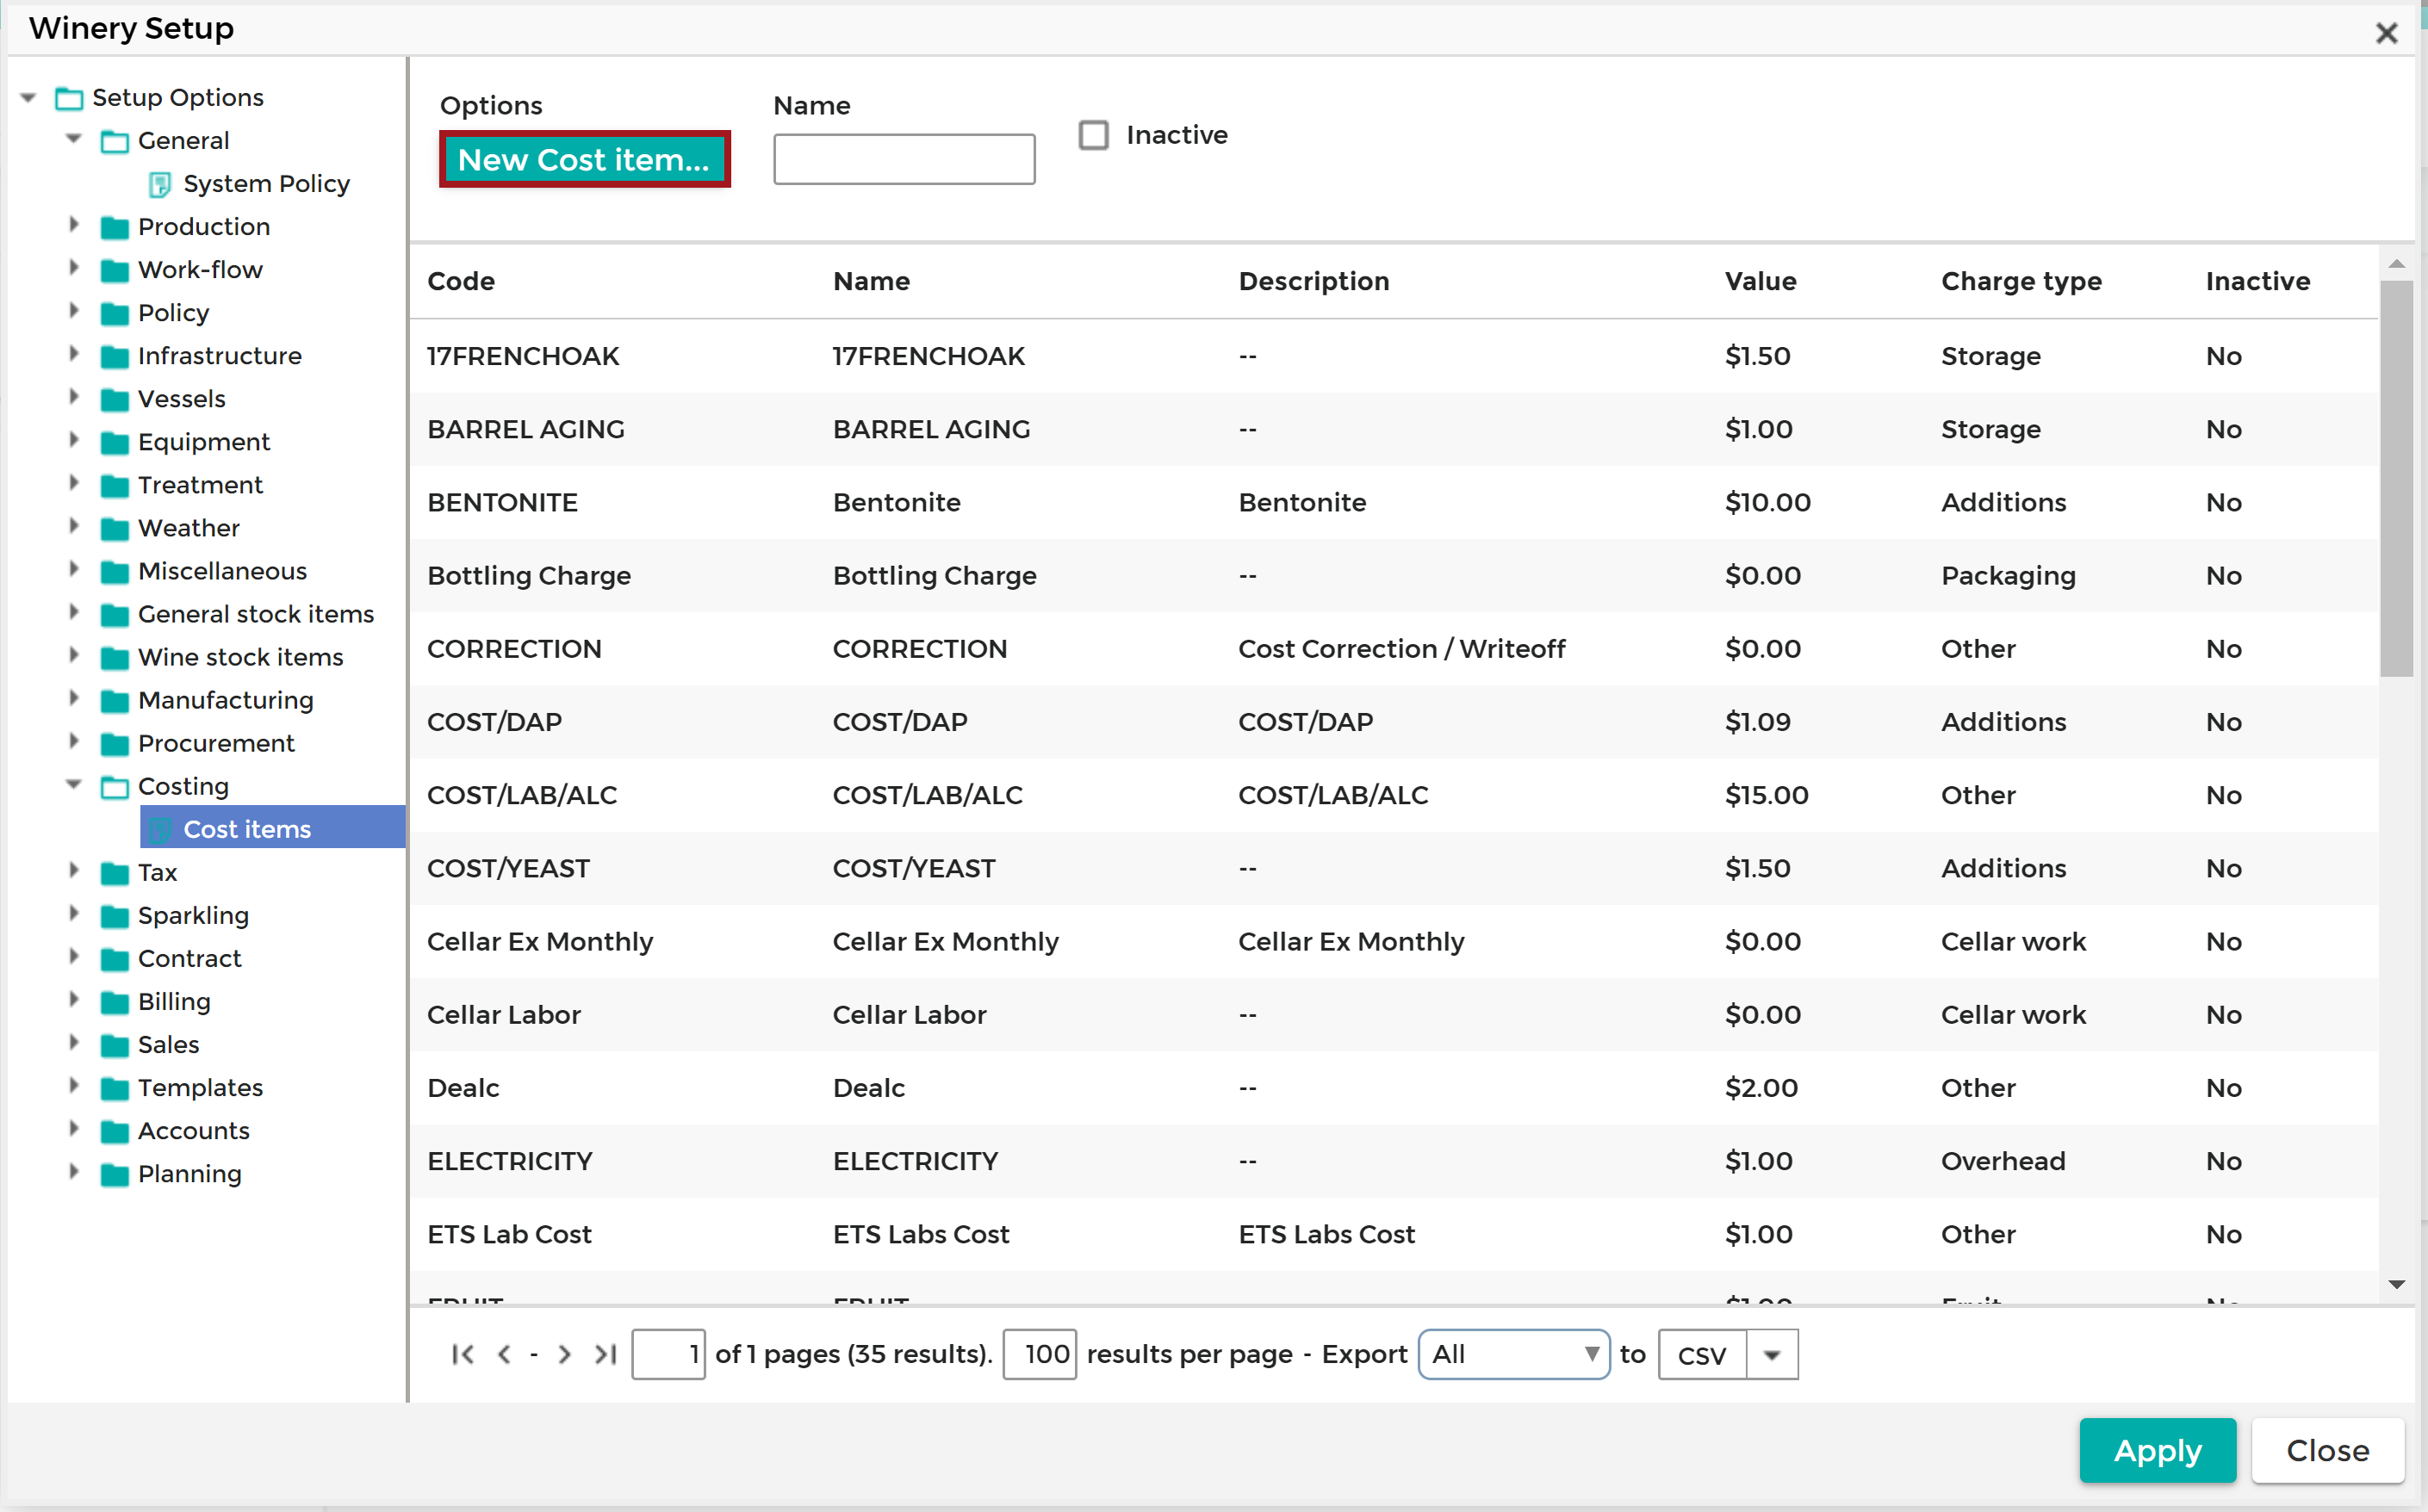Image resolution: width=2428 pixels, height=1512 pixels.
Task: Focus the Name filter input field
Action: pyautogui.click(x=904, y=159)
